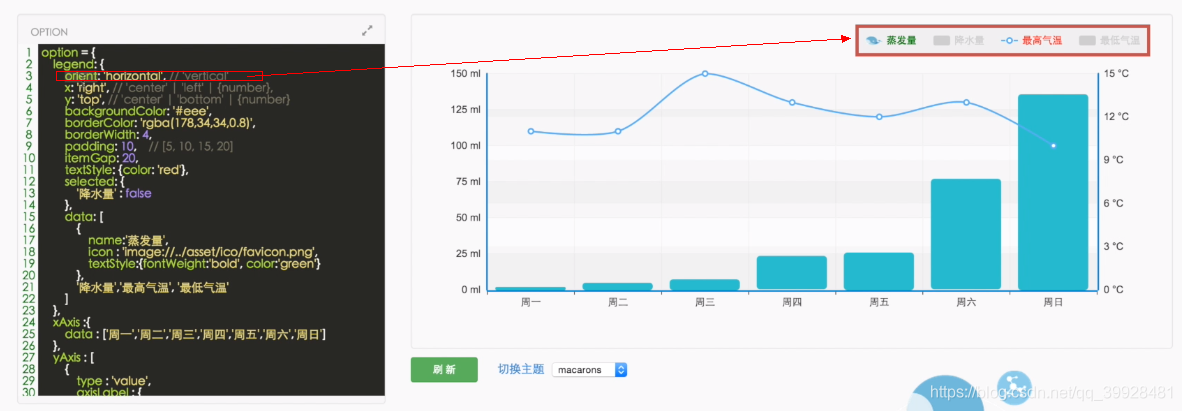This screenshot has height=411, width=1182.
Task: Click the 周日 point on temperature line
Action: coord(1053,146)
